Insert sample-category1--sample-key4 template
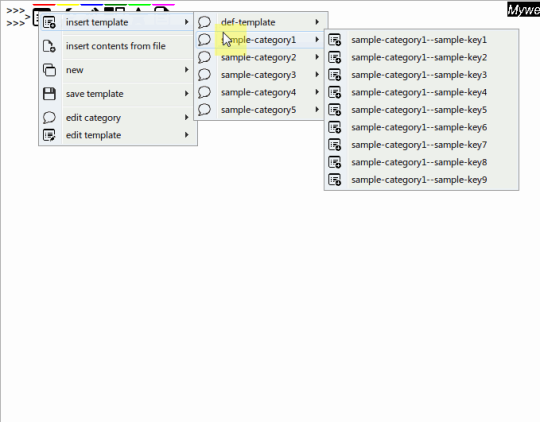 pyautogui.click(x=421, y=92)
